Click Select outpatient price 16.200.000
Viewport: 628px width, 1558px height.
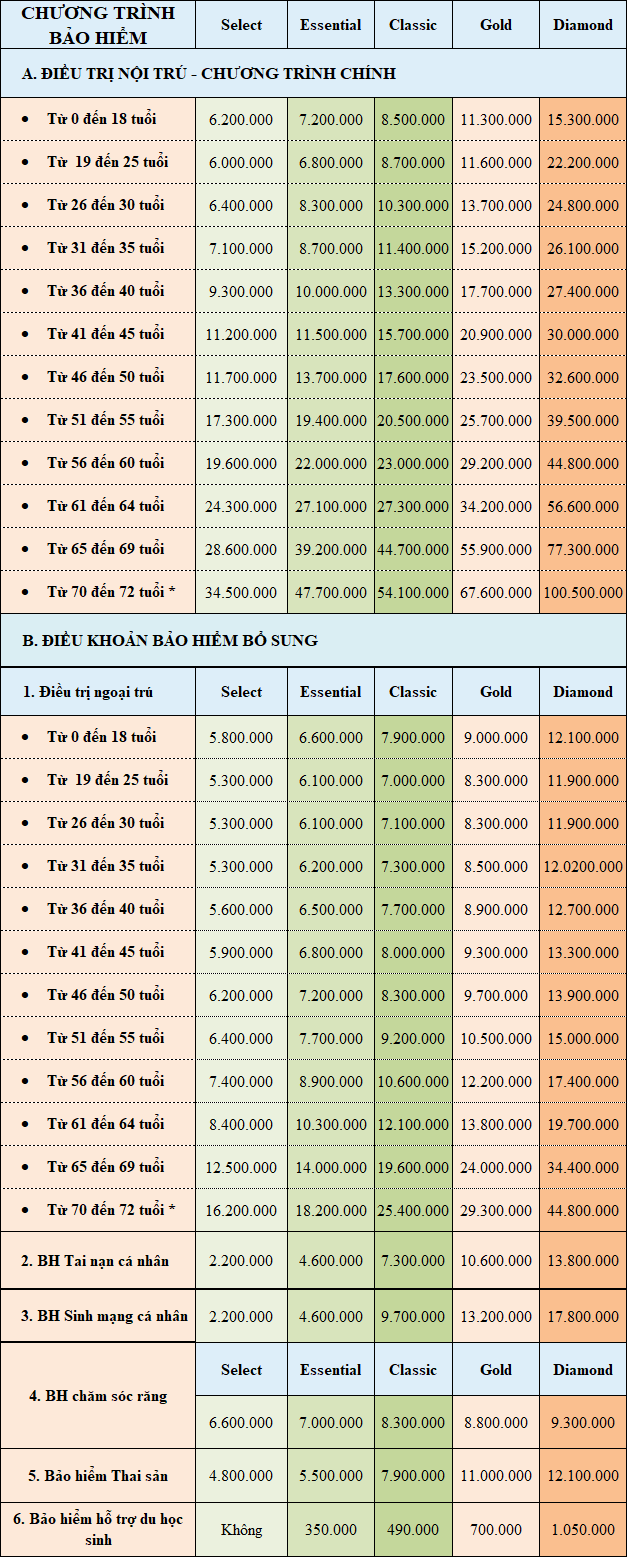(241, 1210)
